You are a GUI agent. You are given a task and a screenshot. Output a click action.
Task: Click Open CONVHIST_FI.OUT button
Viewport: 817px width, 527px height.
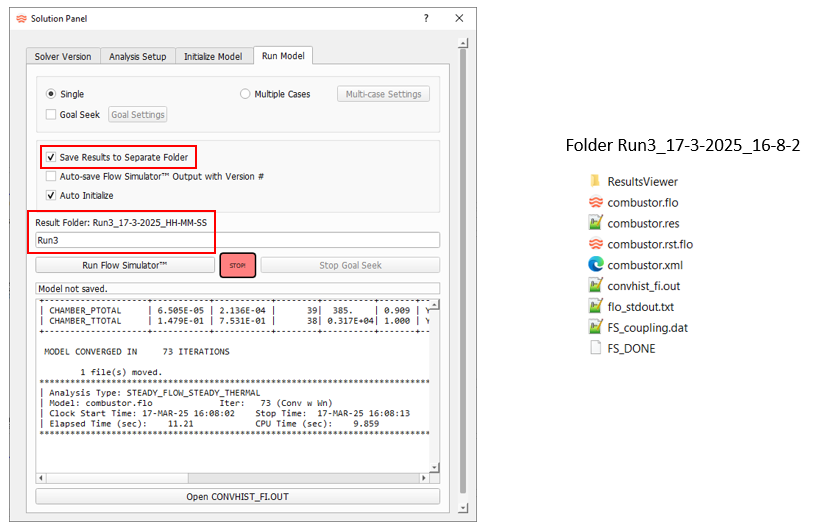(238, 497)
